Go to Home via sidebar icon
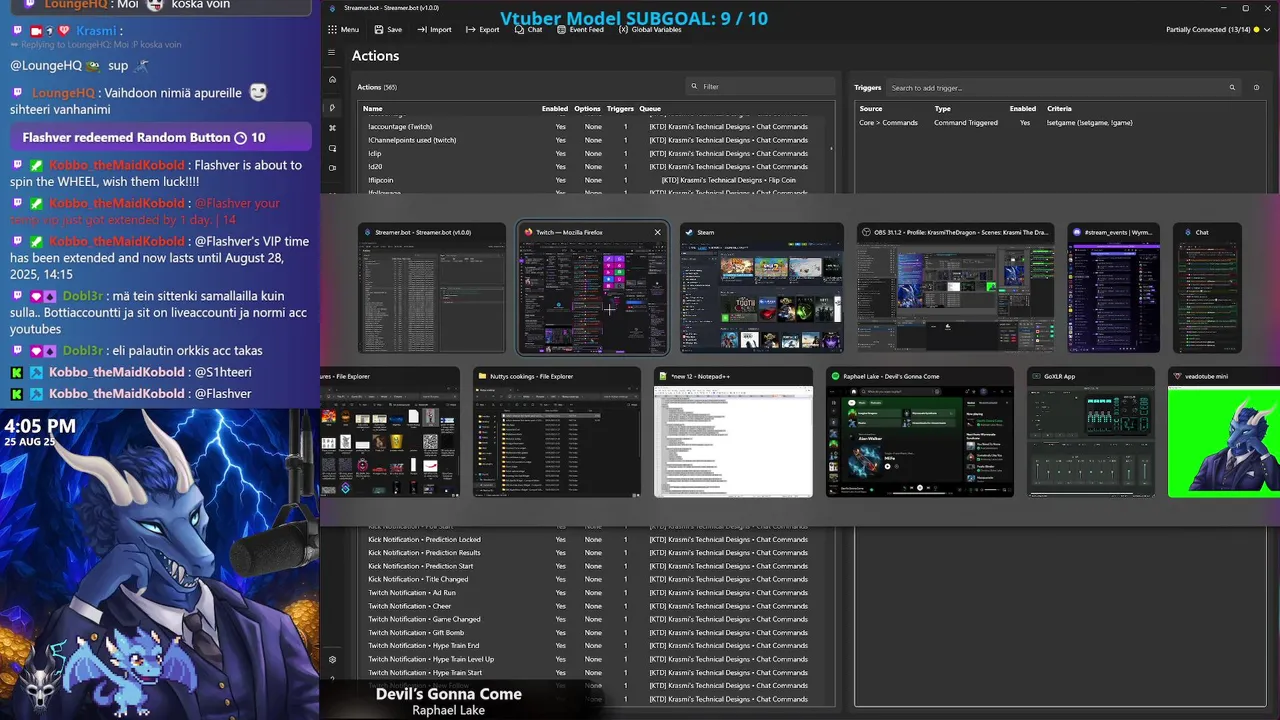Image resolution: width=1280 pixels, height=720 pixels. pos(332,80)
